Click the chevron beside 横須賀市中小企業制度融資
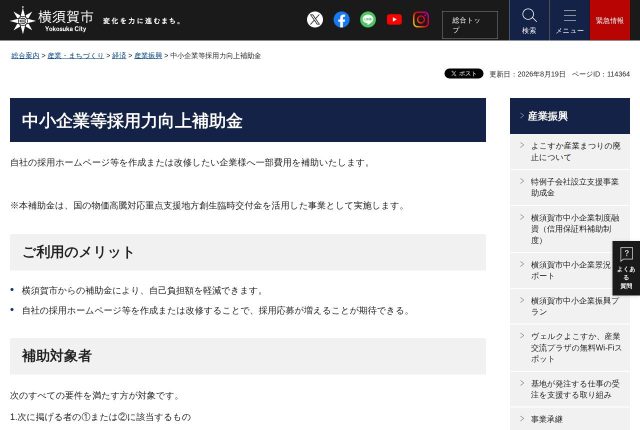This screenshot has height=430, width=640. coord(522,217)
